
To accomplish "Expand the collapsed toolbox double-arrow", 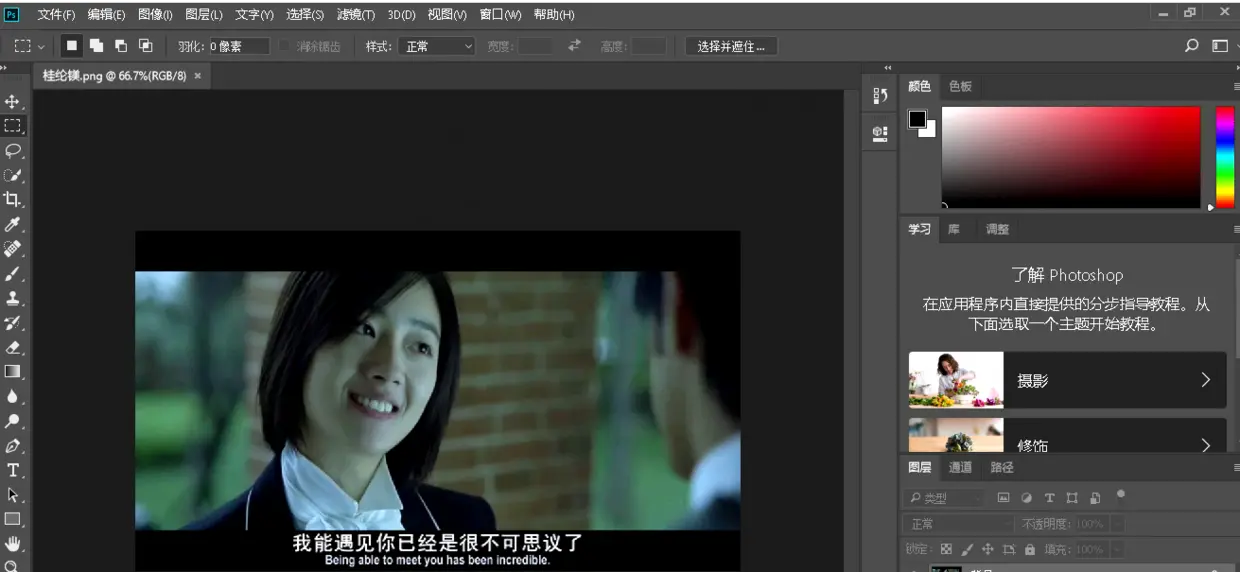I will click(4, 67).
